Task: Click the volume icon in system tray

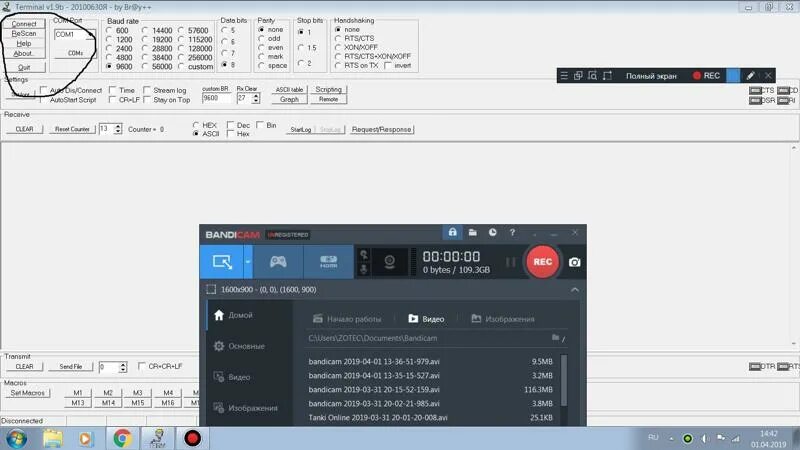Action: (x=705, y=438)
